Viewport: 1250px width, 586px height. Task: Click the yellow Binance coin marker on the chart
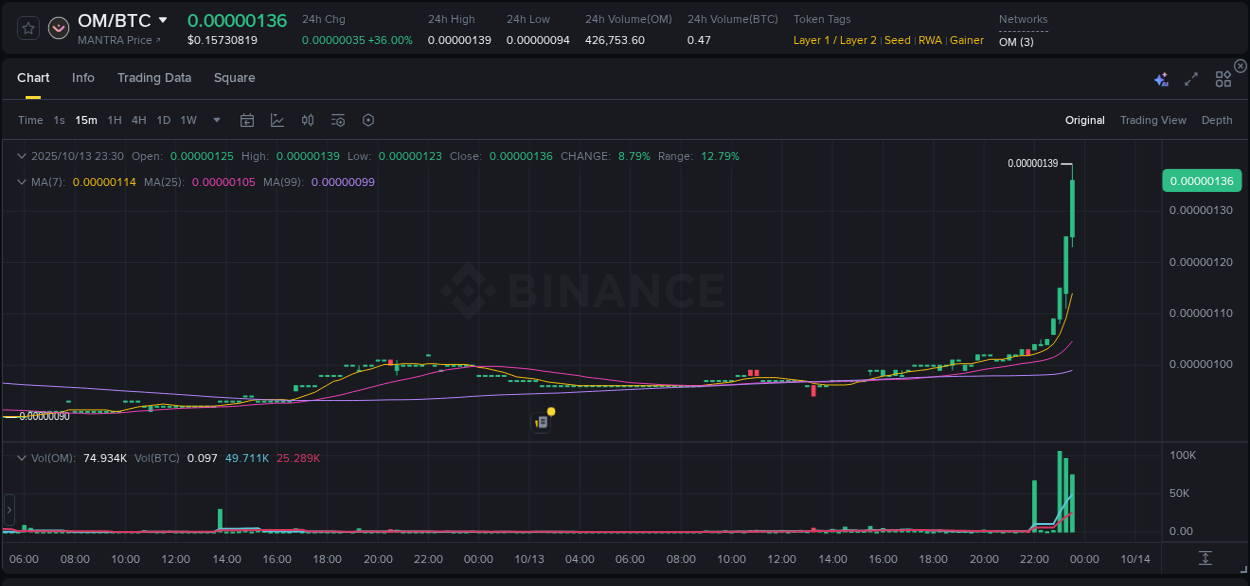(550, 412)
